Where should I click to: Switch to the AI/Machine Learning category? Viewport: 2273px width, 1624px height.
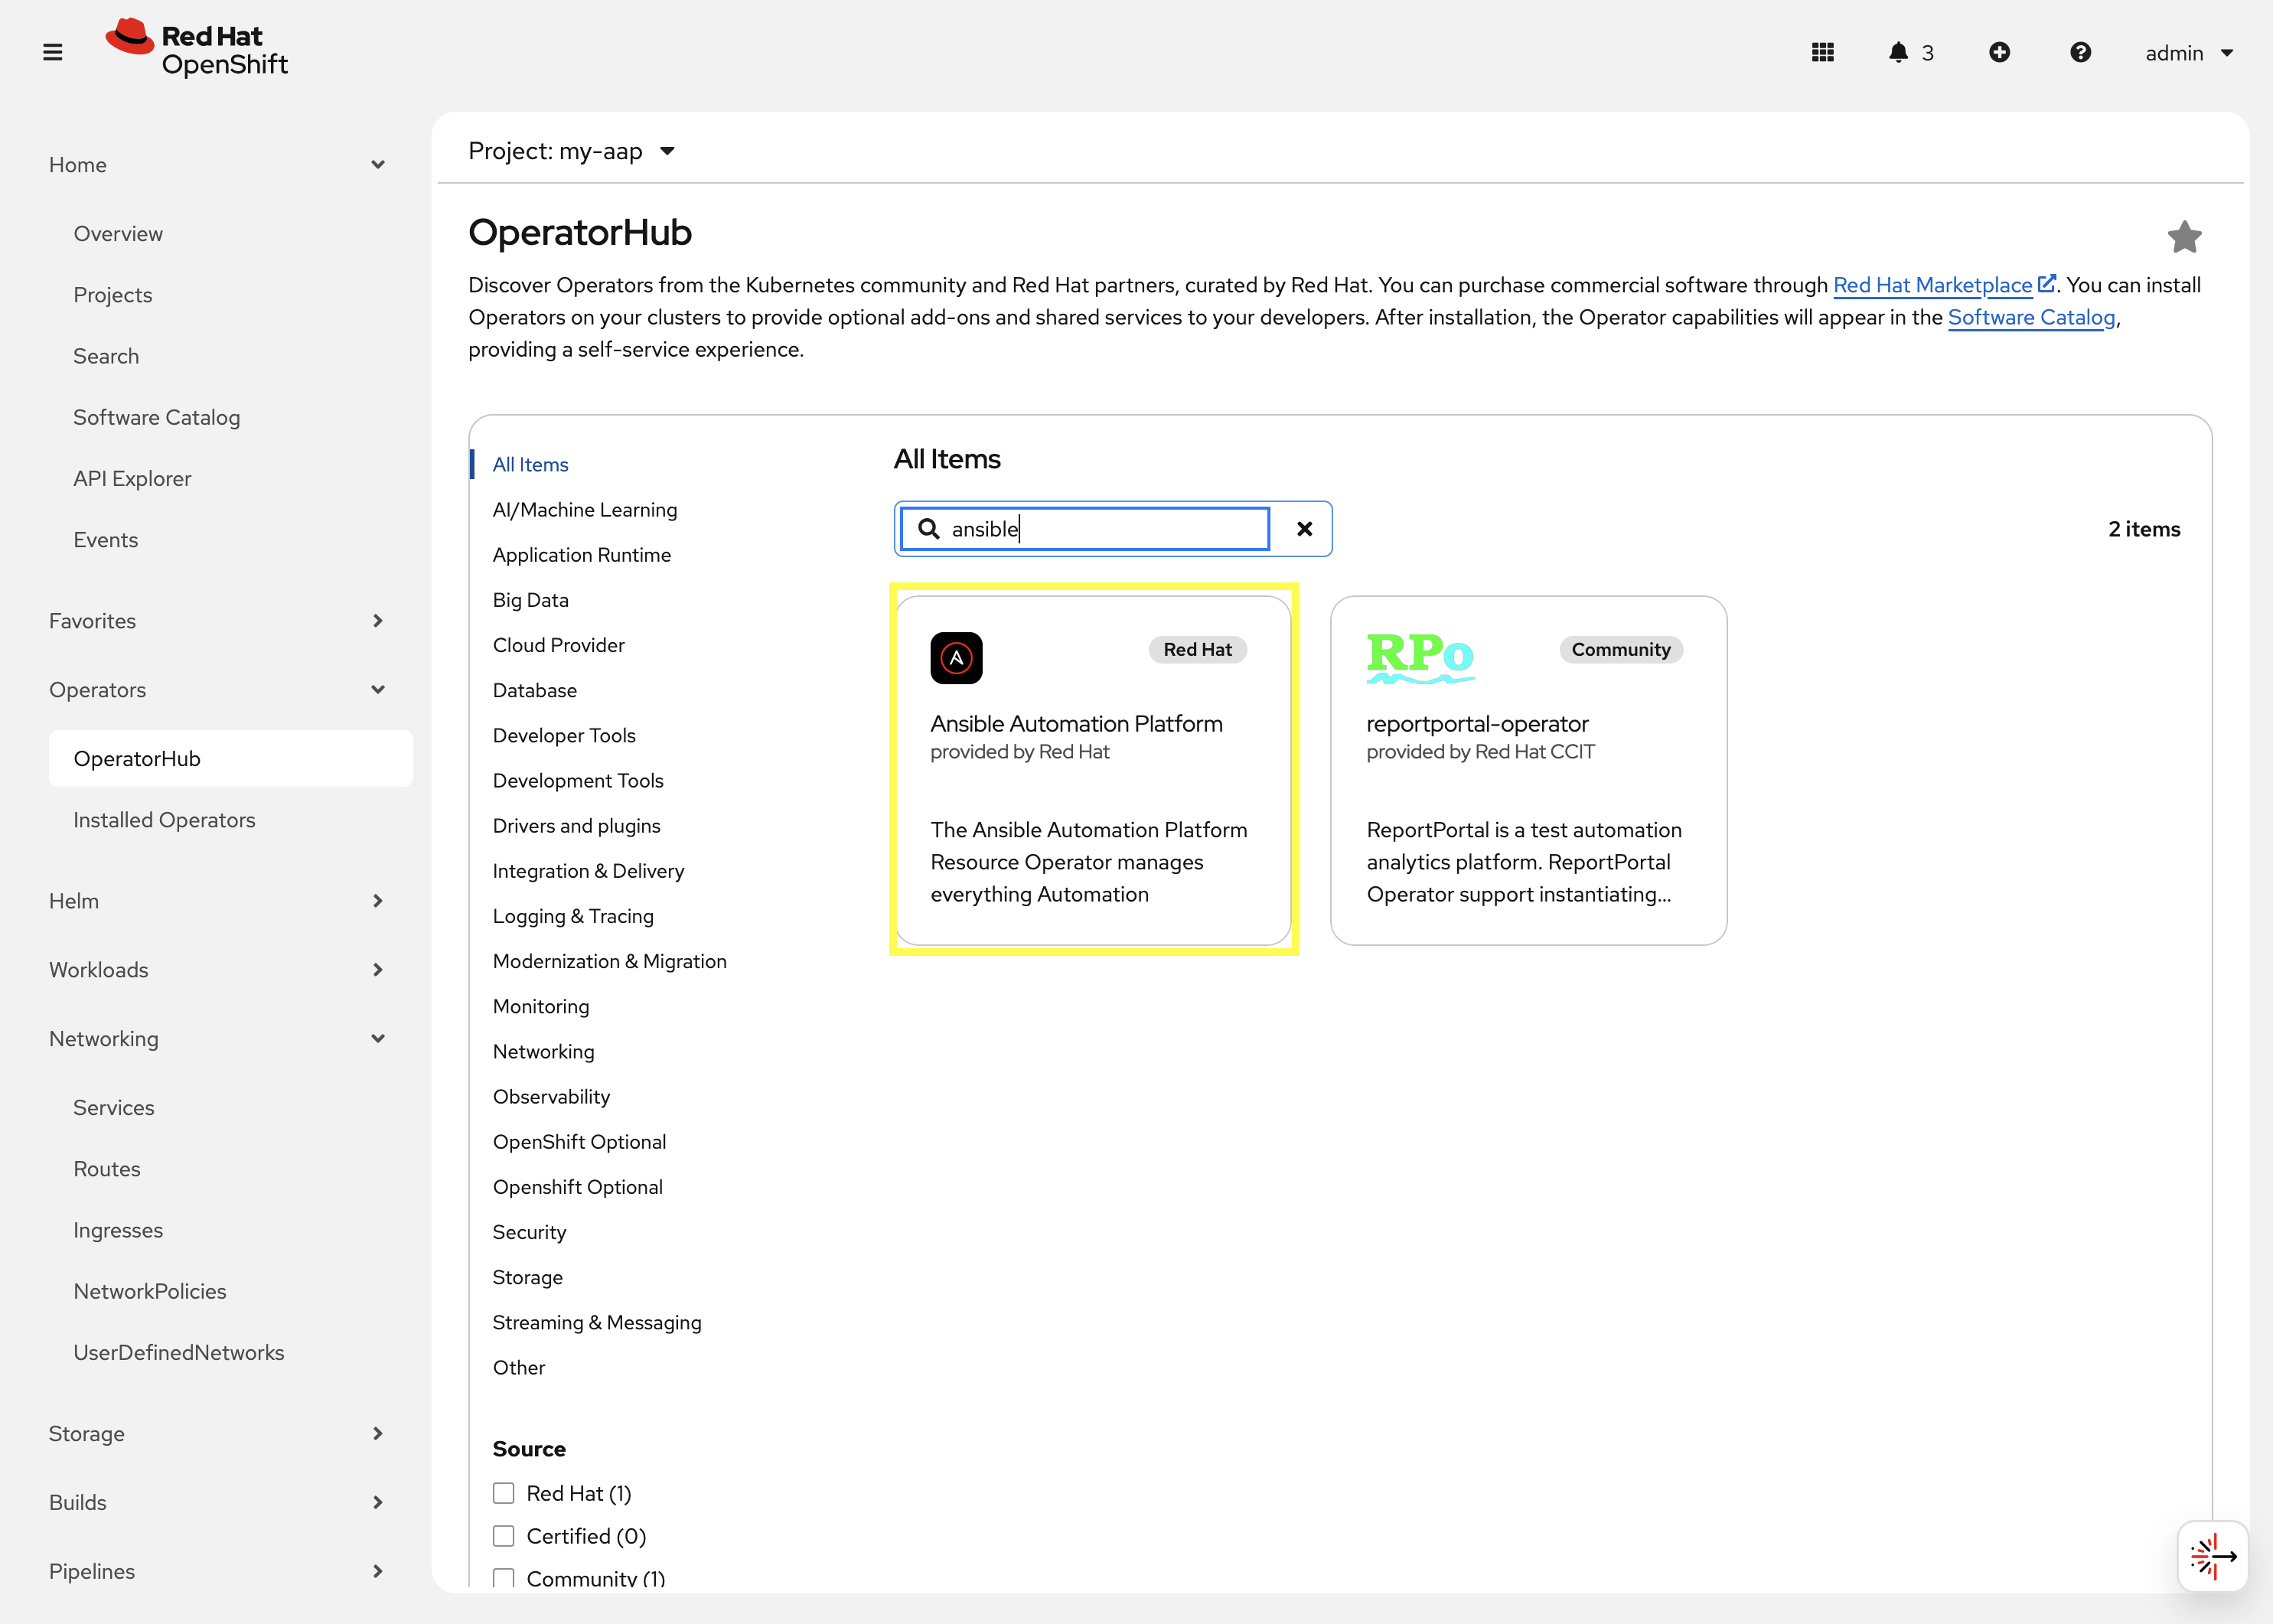(x=584, y=509)
